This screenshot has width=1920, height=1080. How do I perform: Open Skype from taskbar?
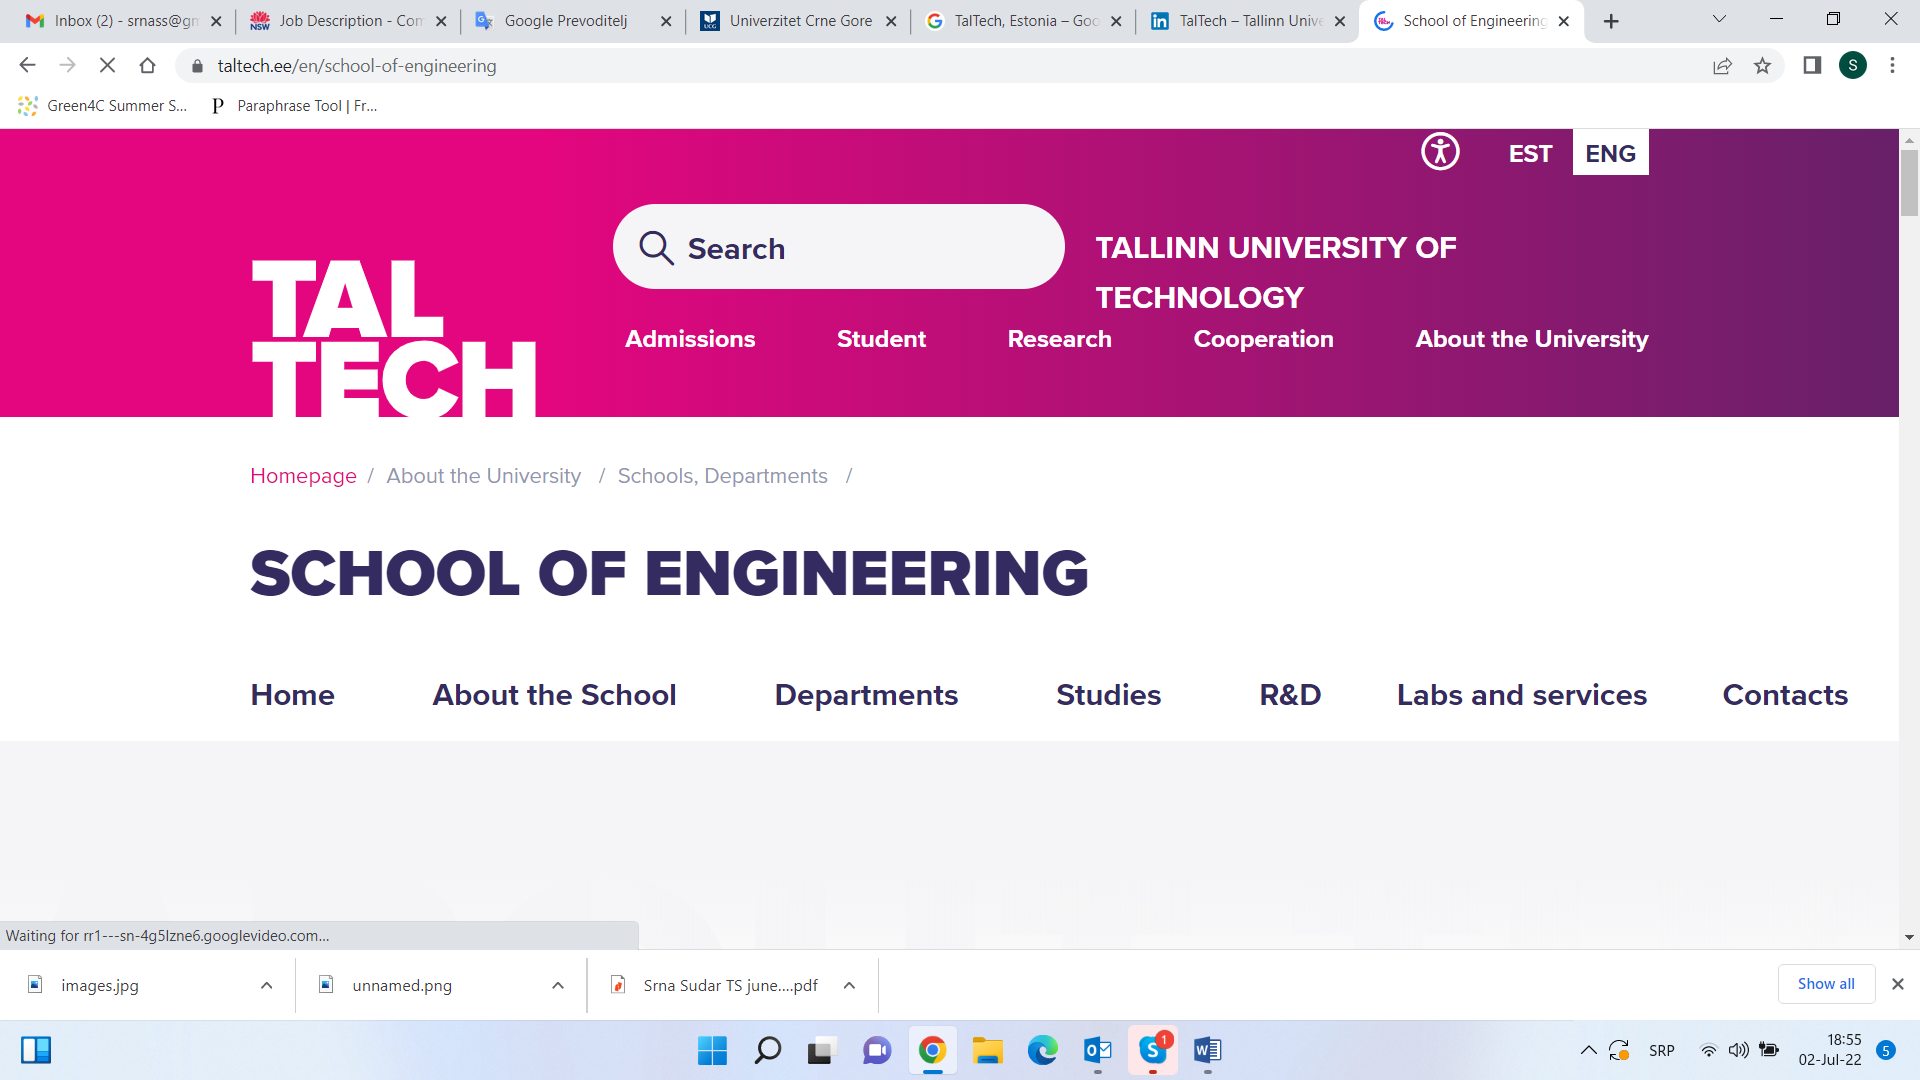click(x=1153, y=1050)
